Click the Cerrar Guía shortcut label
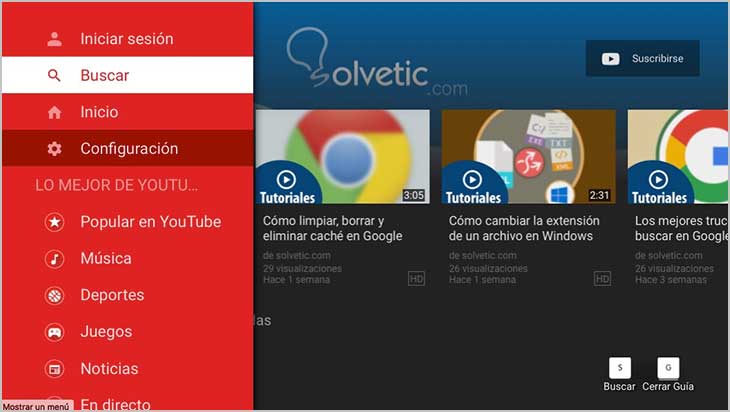 [668, 386]
